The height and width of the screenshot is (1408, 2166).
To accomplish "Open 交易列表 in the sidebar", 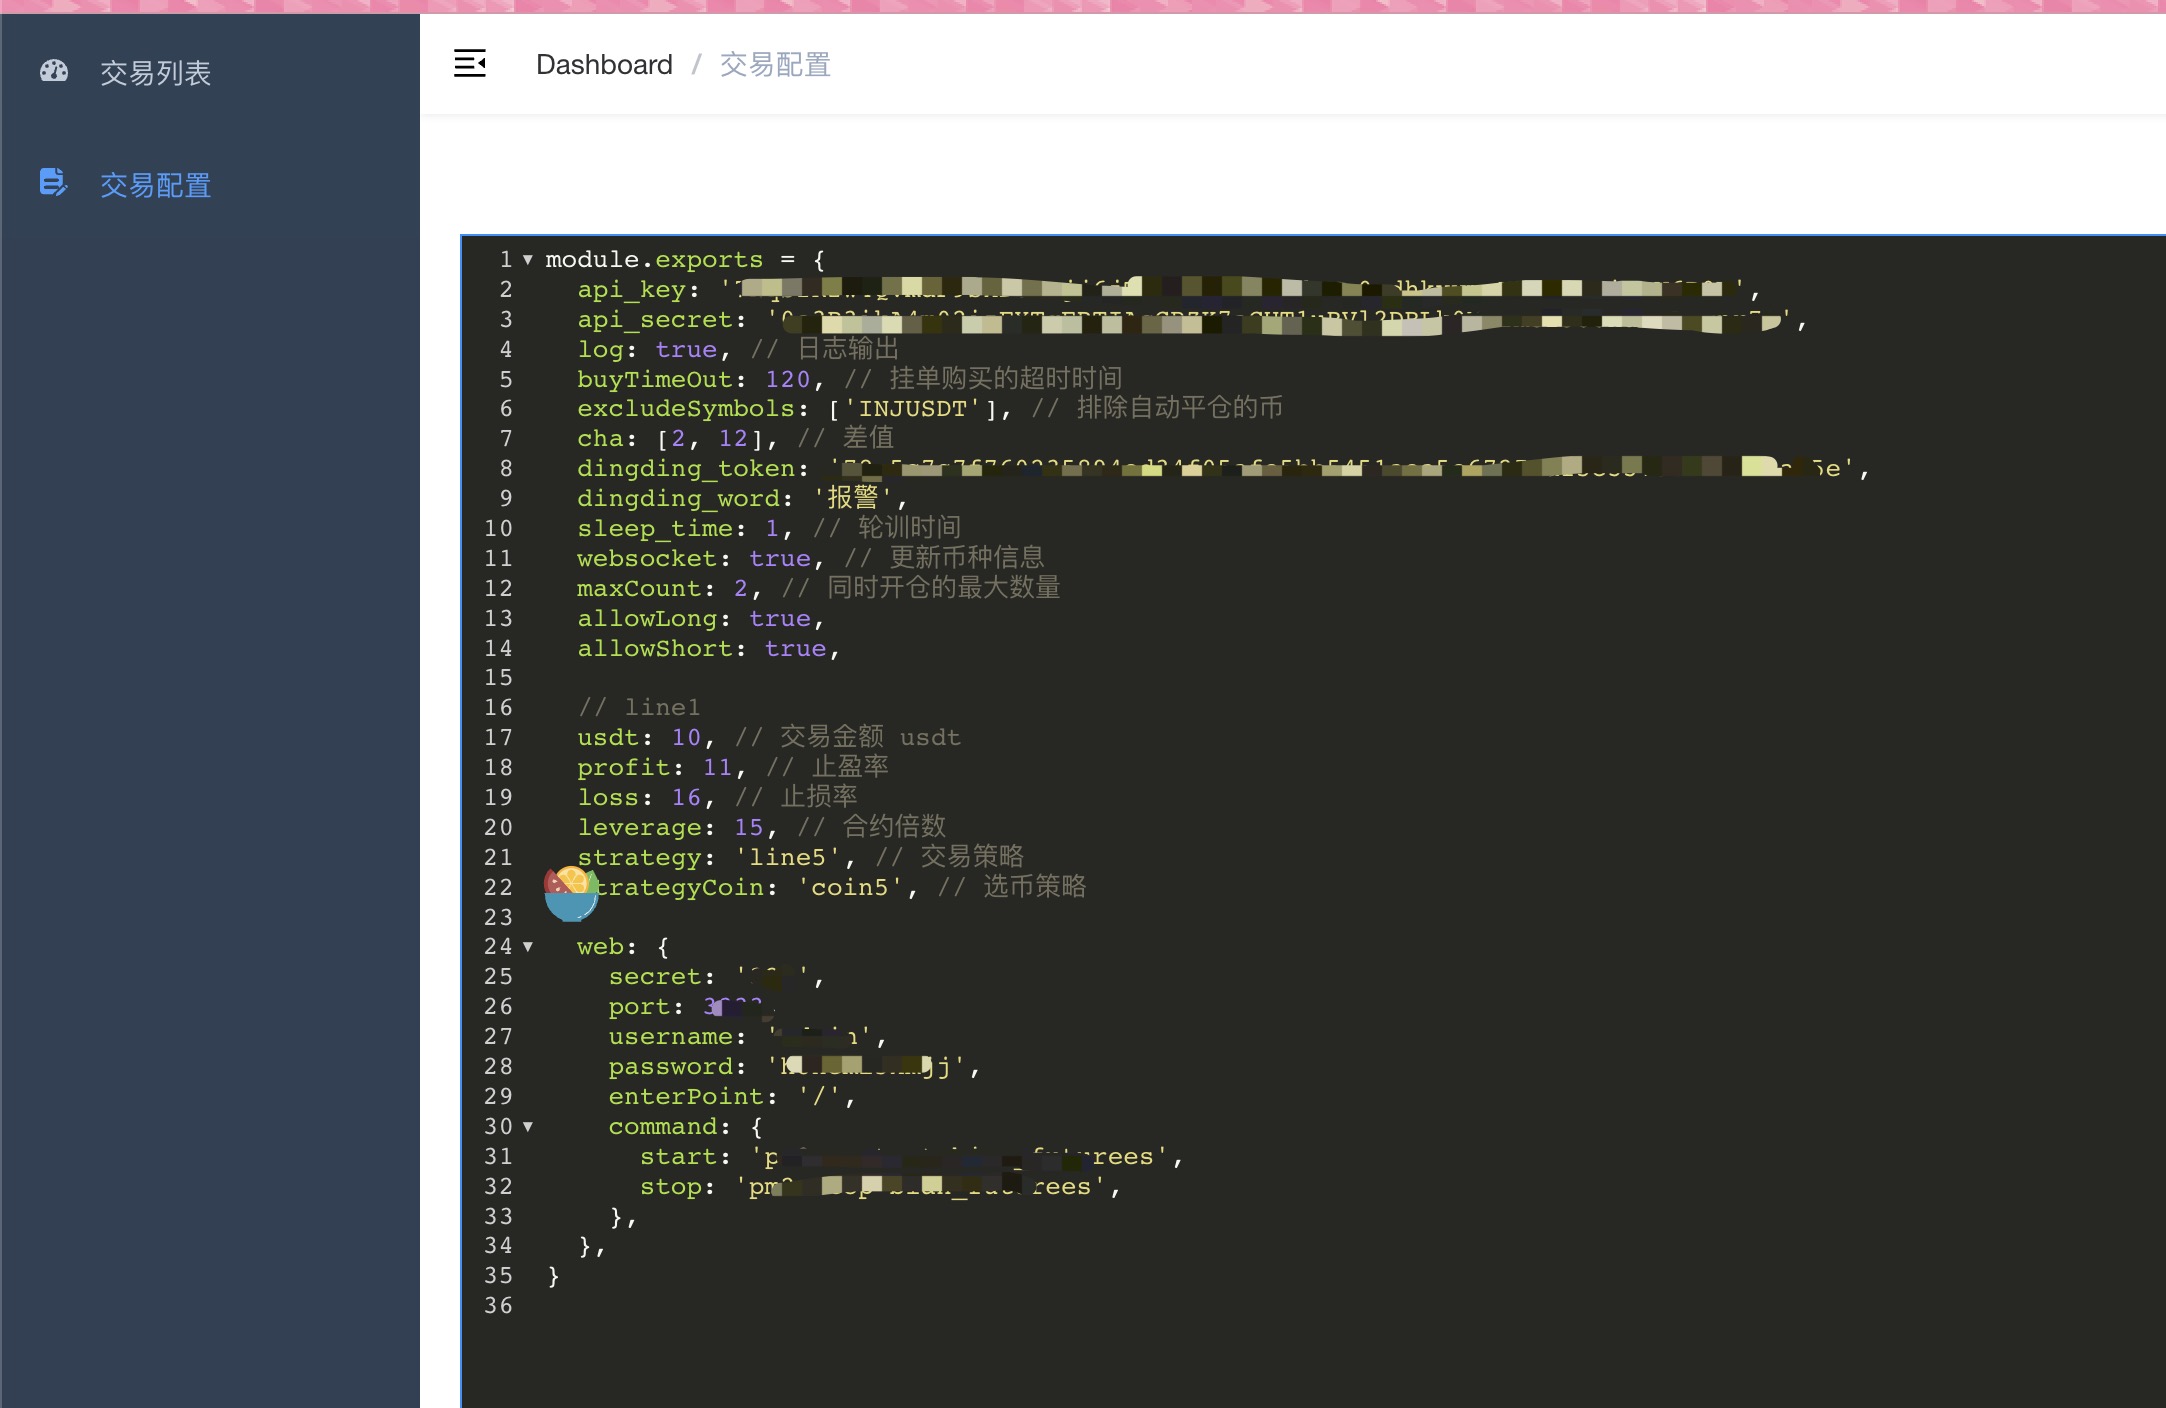I will point(155,73).
